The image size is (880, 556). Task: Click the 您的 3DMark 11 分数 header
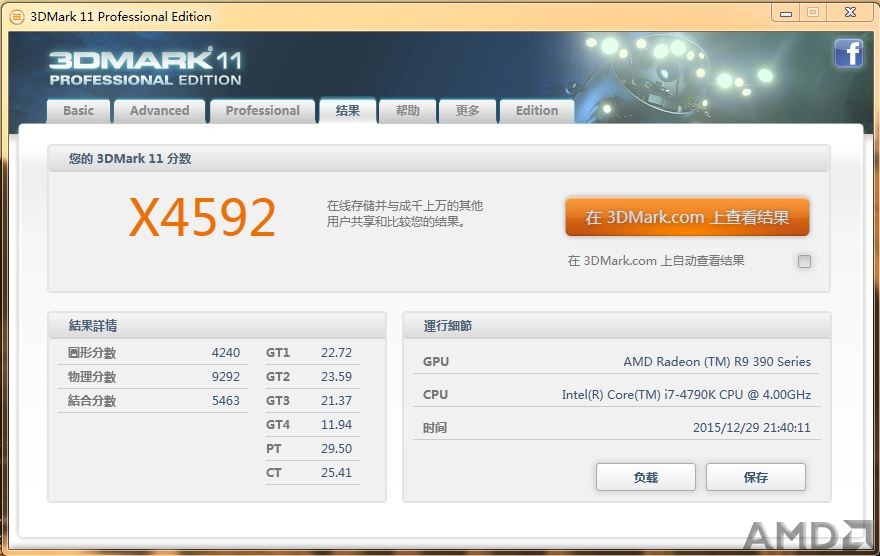(438, 159)
